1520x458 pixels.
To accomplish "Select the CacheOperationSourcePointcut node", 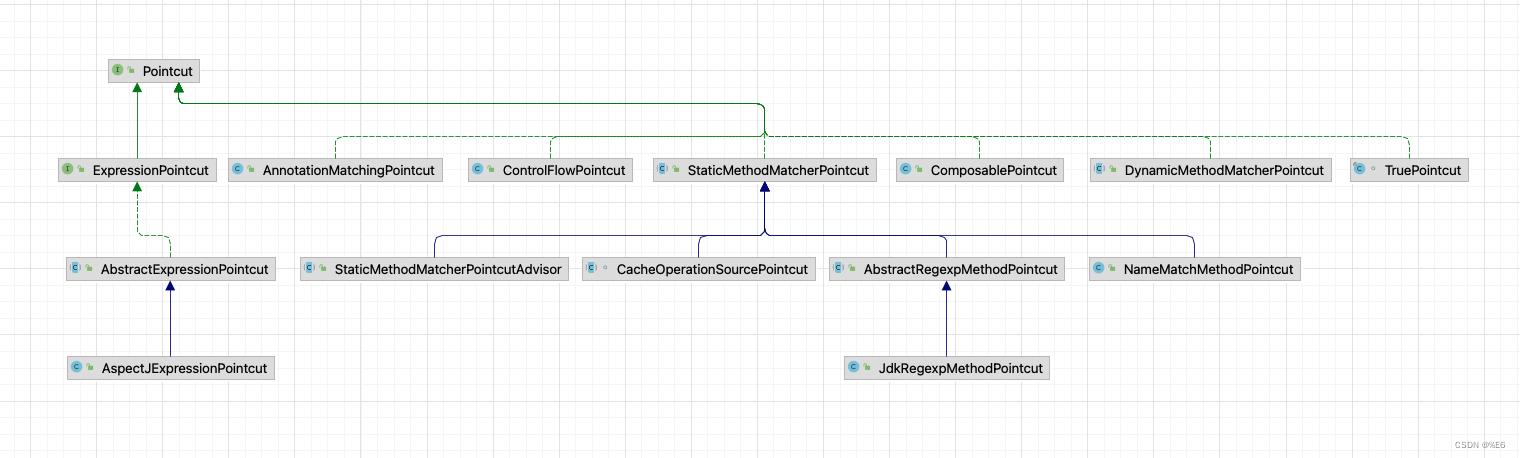I will tap(698, 269).
